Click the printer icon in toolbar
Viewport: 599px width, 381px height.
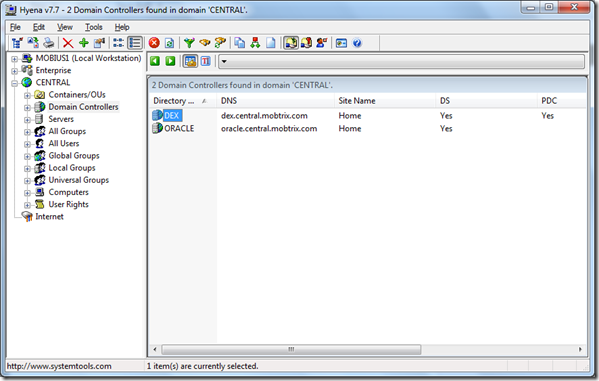point(49,43)
